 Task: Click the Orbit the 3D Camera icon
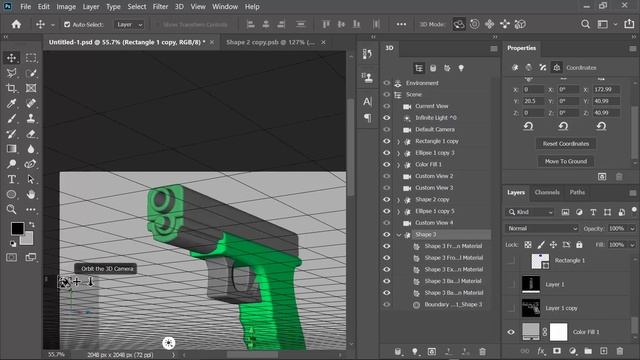click(x=64, y=282)
